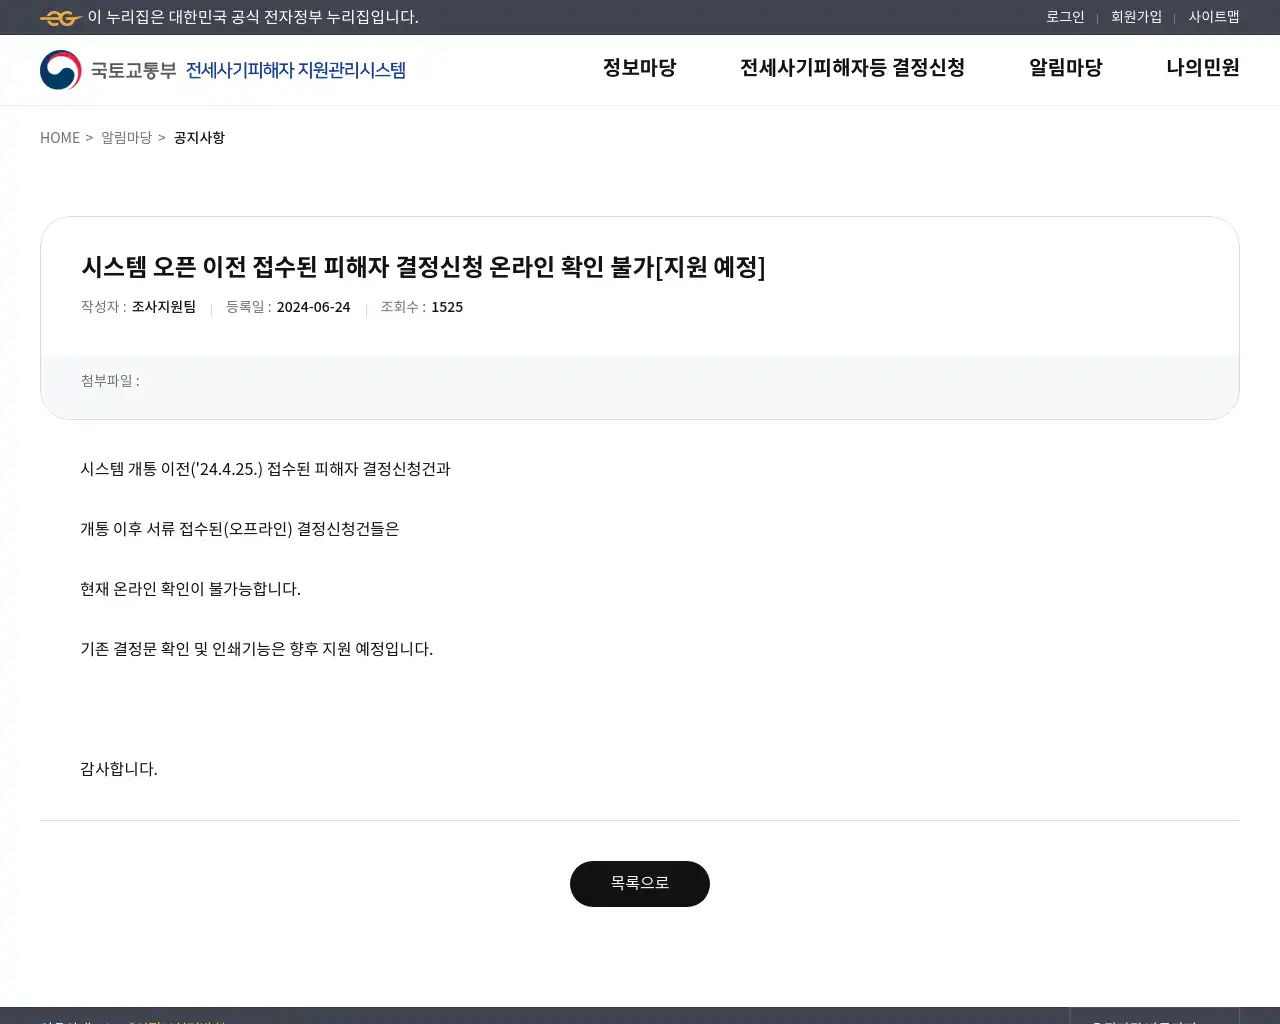Click the 목록으로 button

(x=640, y=884)
